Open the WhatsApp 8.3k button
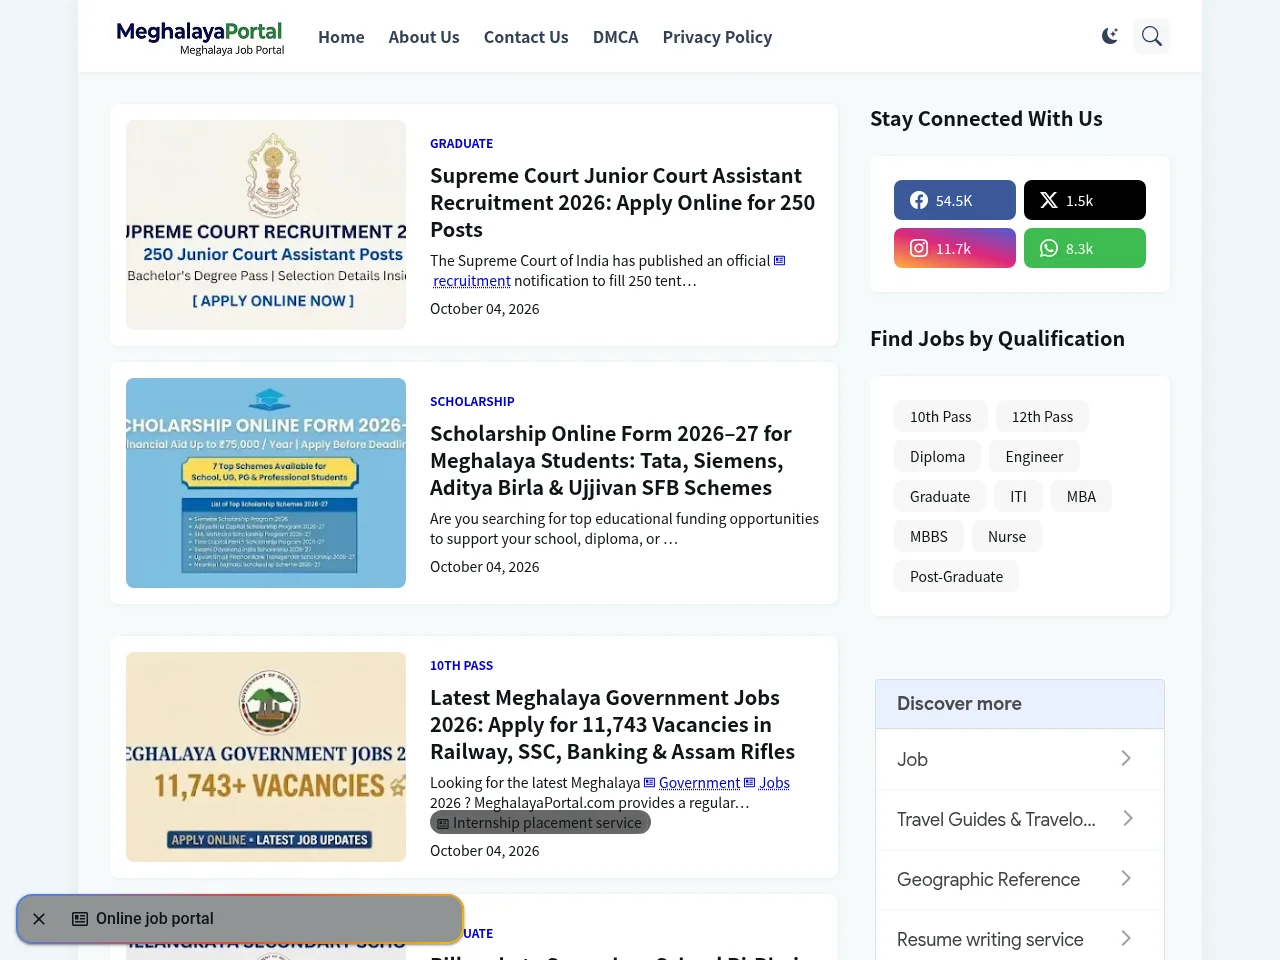1280x960 pixels. click(1085, 248)
